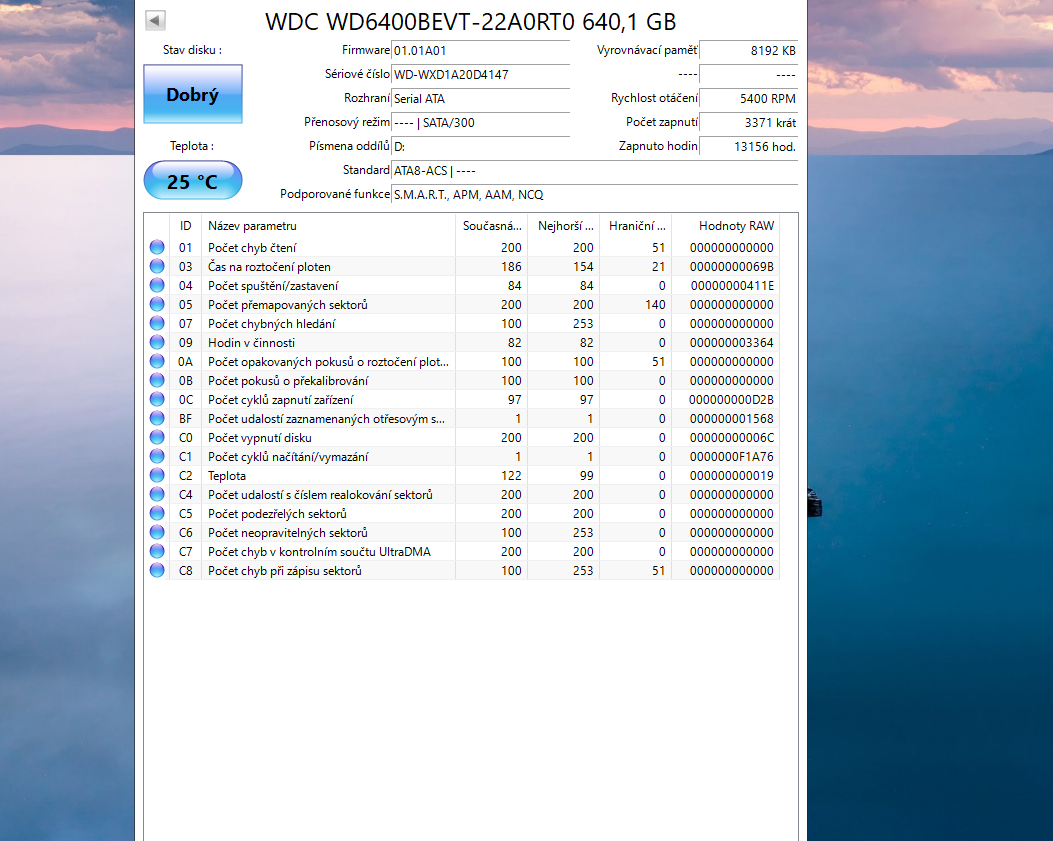Click the health icon for attribute C4
Image resolution: width=1053 pixels, height=841 pixels.
click(157, 494)
